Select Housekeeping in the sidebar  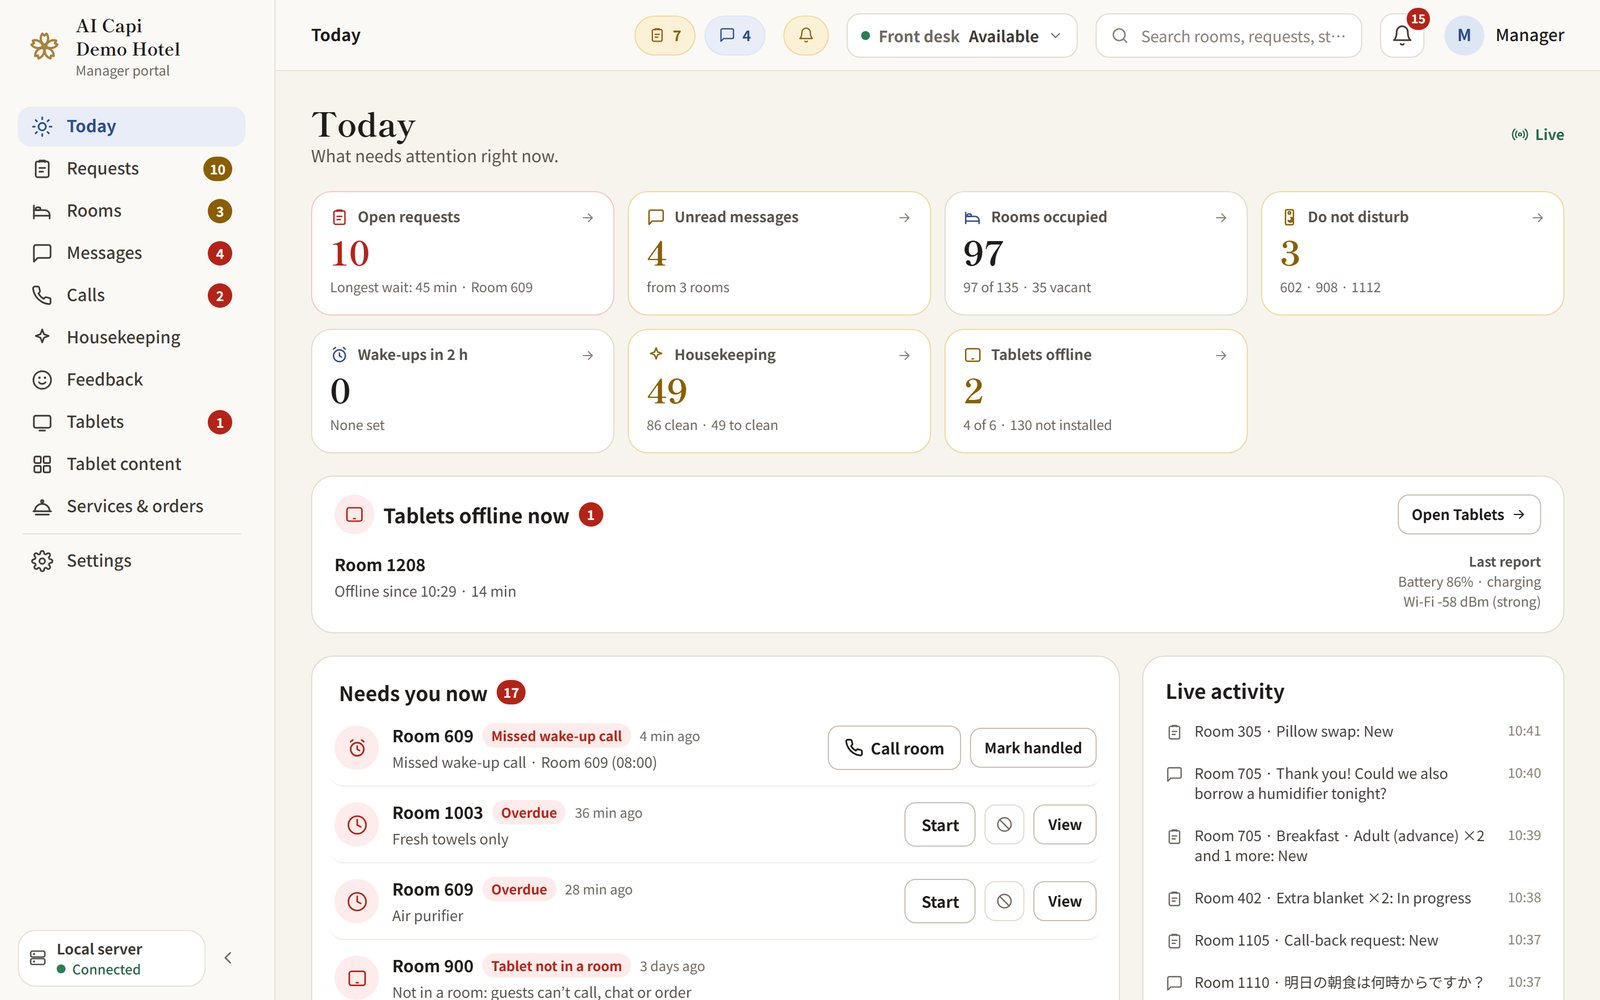(131, 337)
